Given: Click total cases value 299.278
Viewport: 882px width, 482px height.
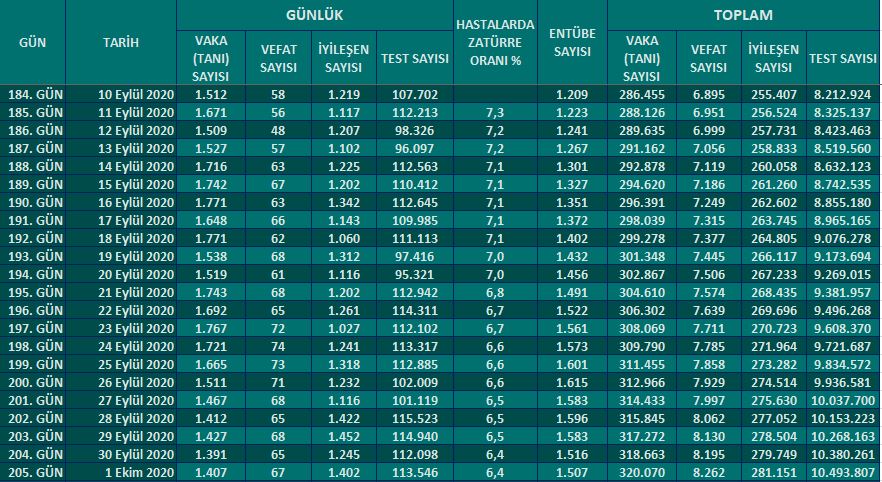Looking at the screenshot, I should point(642,238).
